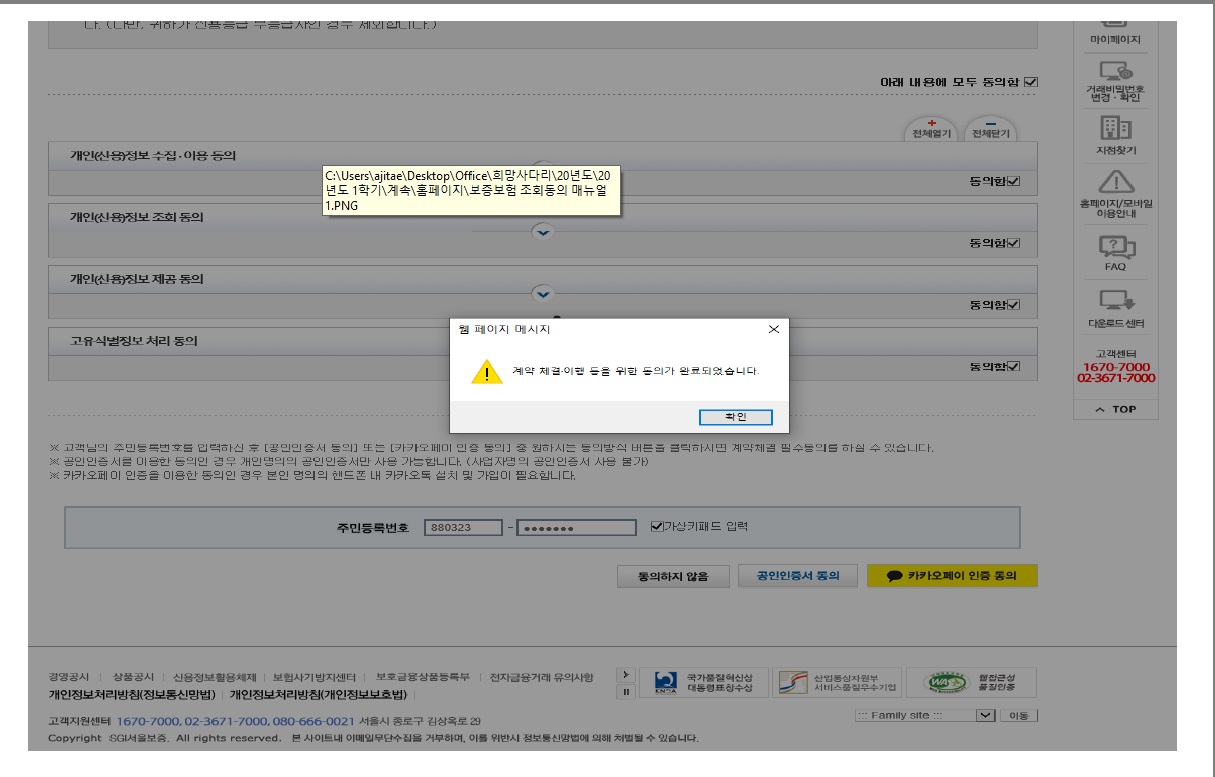Open the 웹접근성 품질인증 WA banner
1215x777 pixels.
971,683
